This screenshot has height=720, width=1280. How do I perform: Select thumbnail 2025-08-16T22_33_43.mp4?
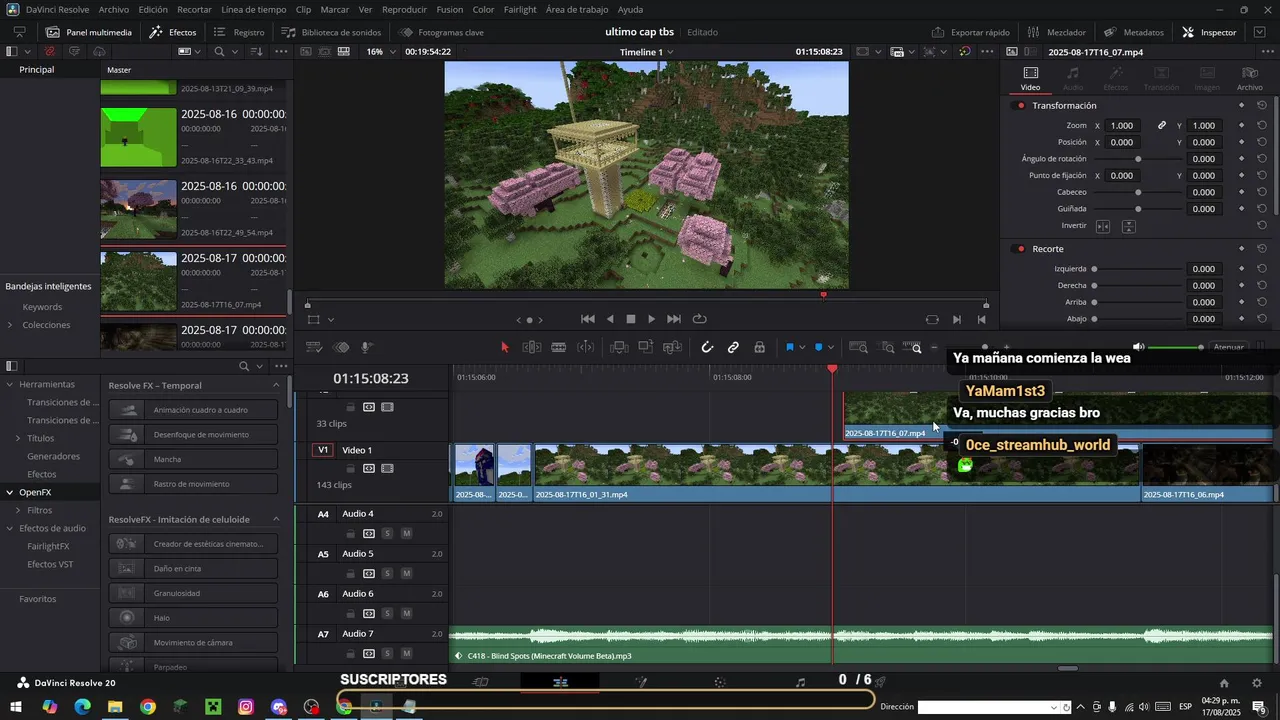coord(138,137)
